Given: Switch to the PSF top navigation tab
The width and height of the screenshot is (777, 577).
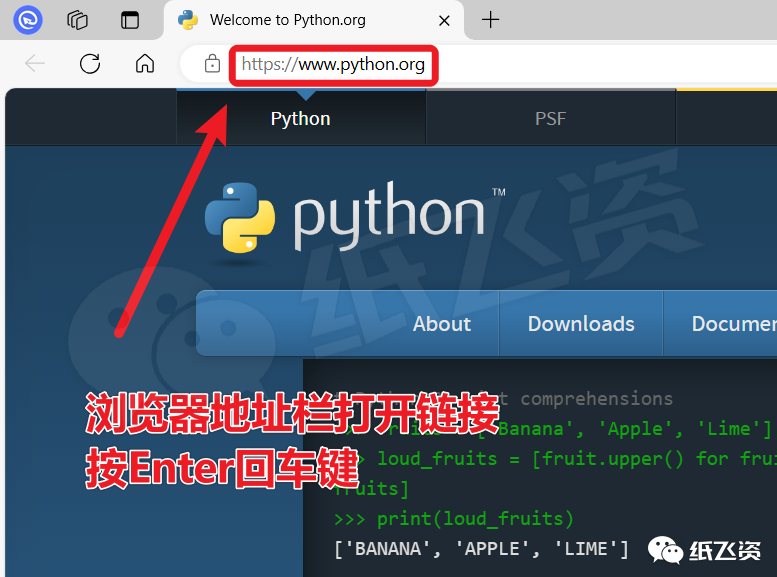Looking at the screenshot, I should click(551, 118).
